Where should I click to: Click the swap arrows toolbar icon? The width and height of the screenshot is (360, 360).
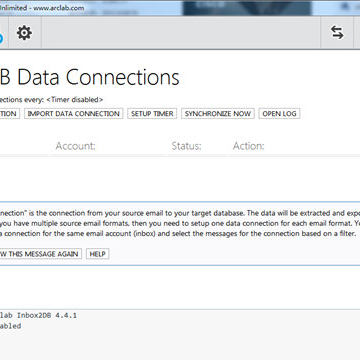pos(337,33)
